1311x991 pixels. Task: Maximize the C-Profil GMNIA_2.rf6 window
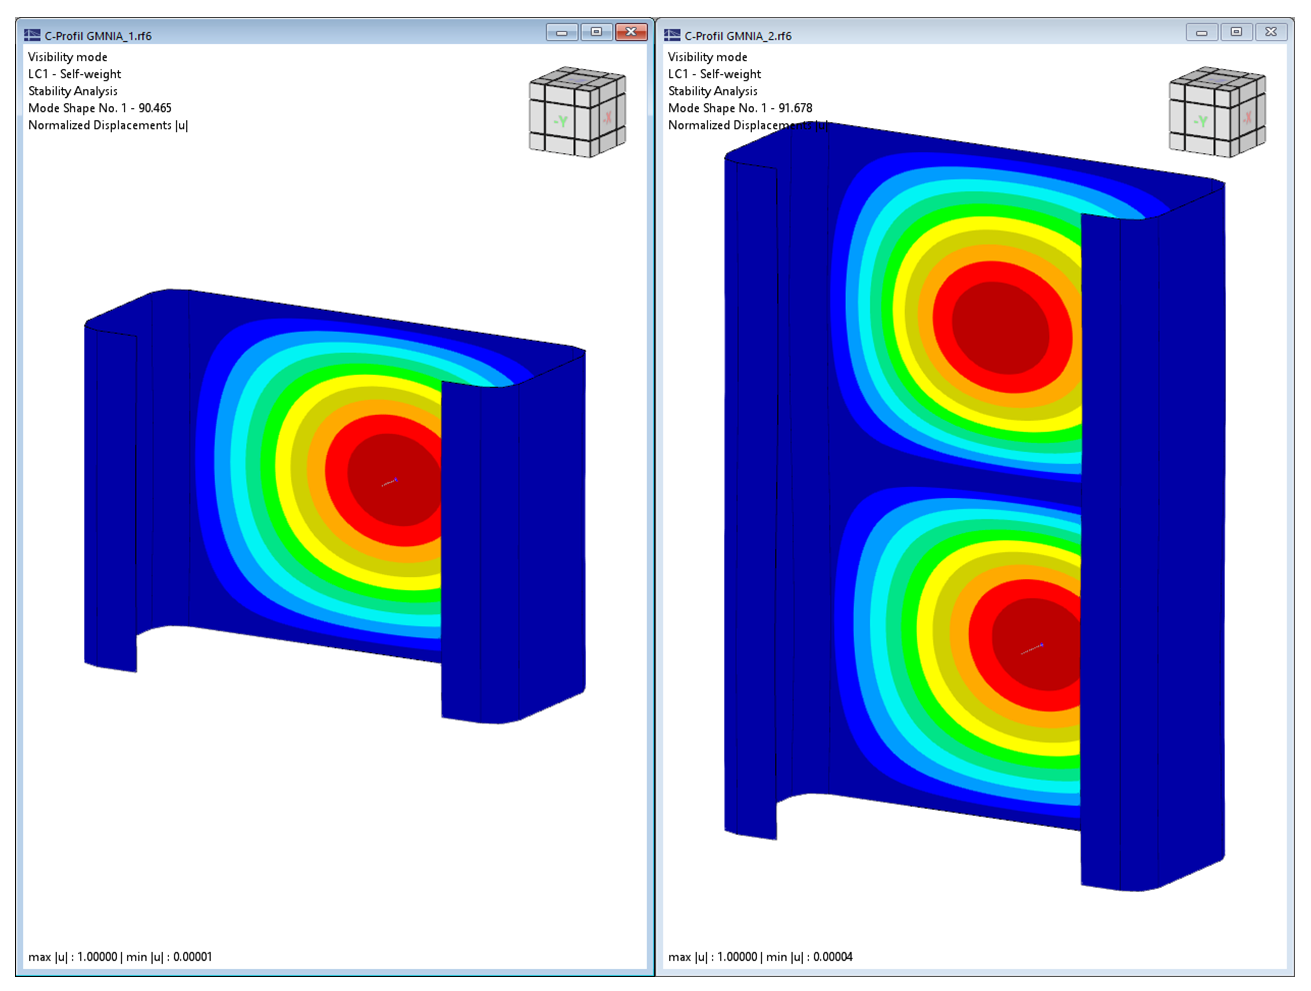(1236, 32)
